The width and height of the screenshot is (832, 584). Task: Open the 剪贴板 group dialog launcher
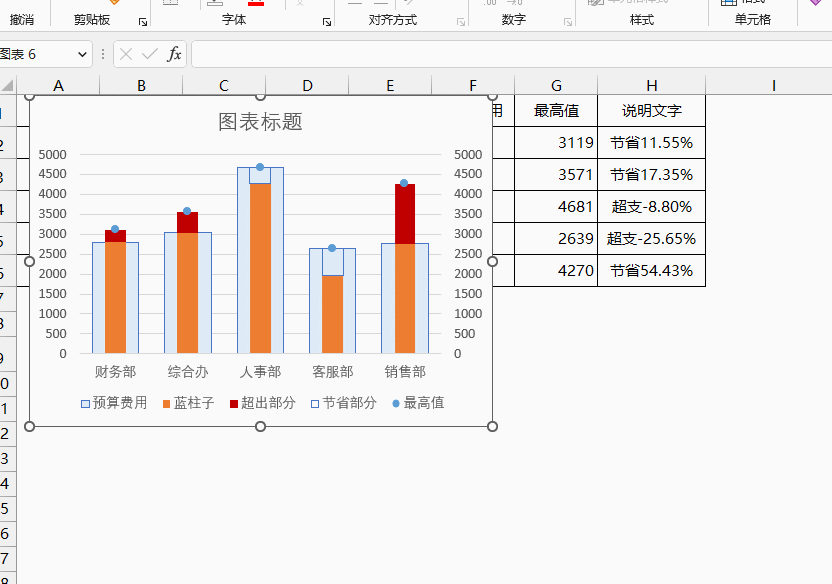[143, 22]
